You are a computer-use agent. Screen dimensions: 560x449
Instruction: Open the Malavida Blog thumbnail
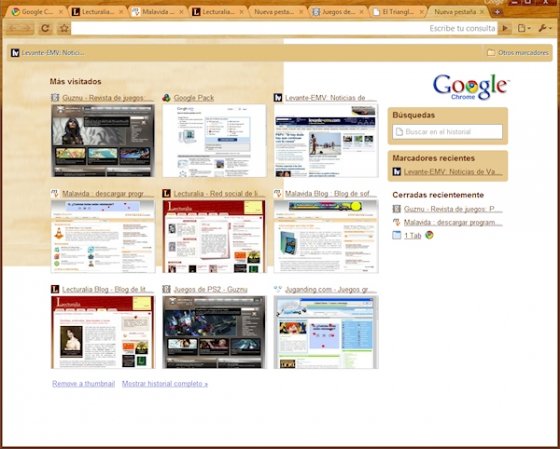326,236
